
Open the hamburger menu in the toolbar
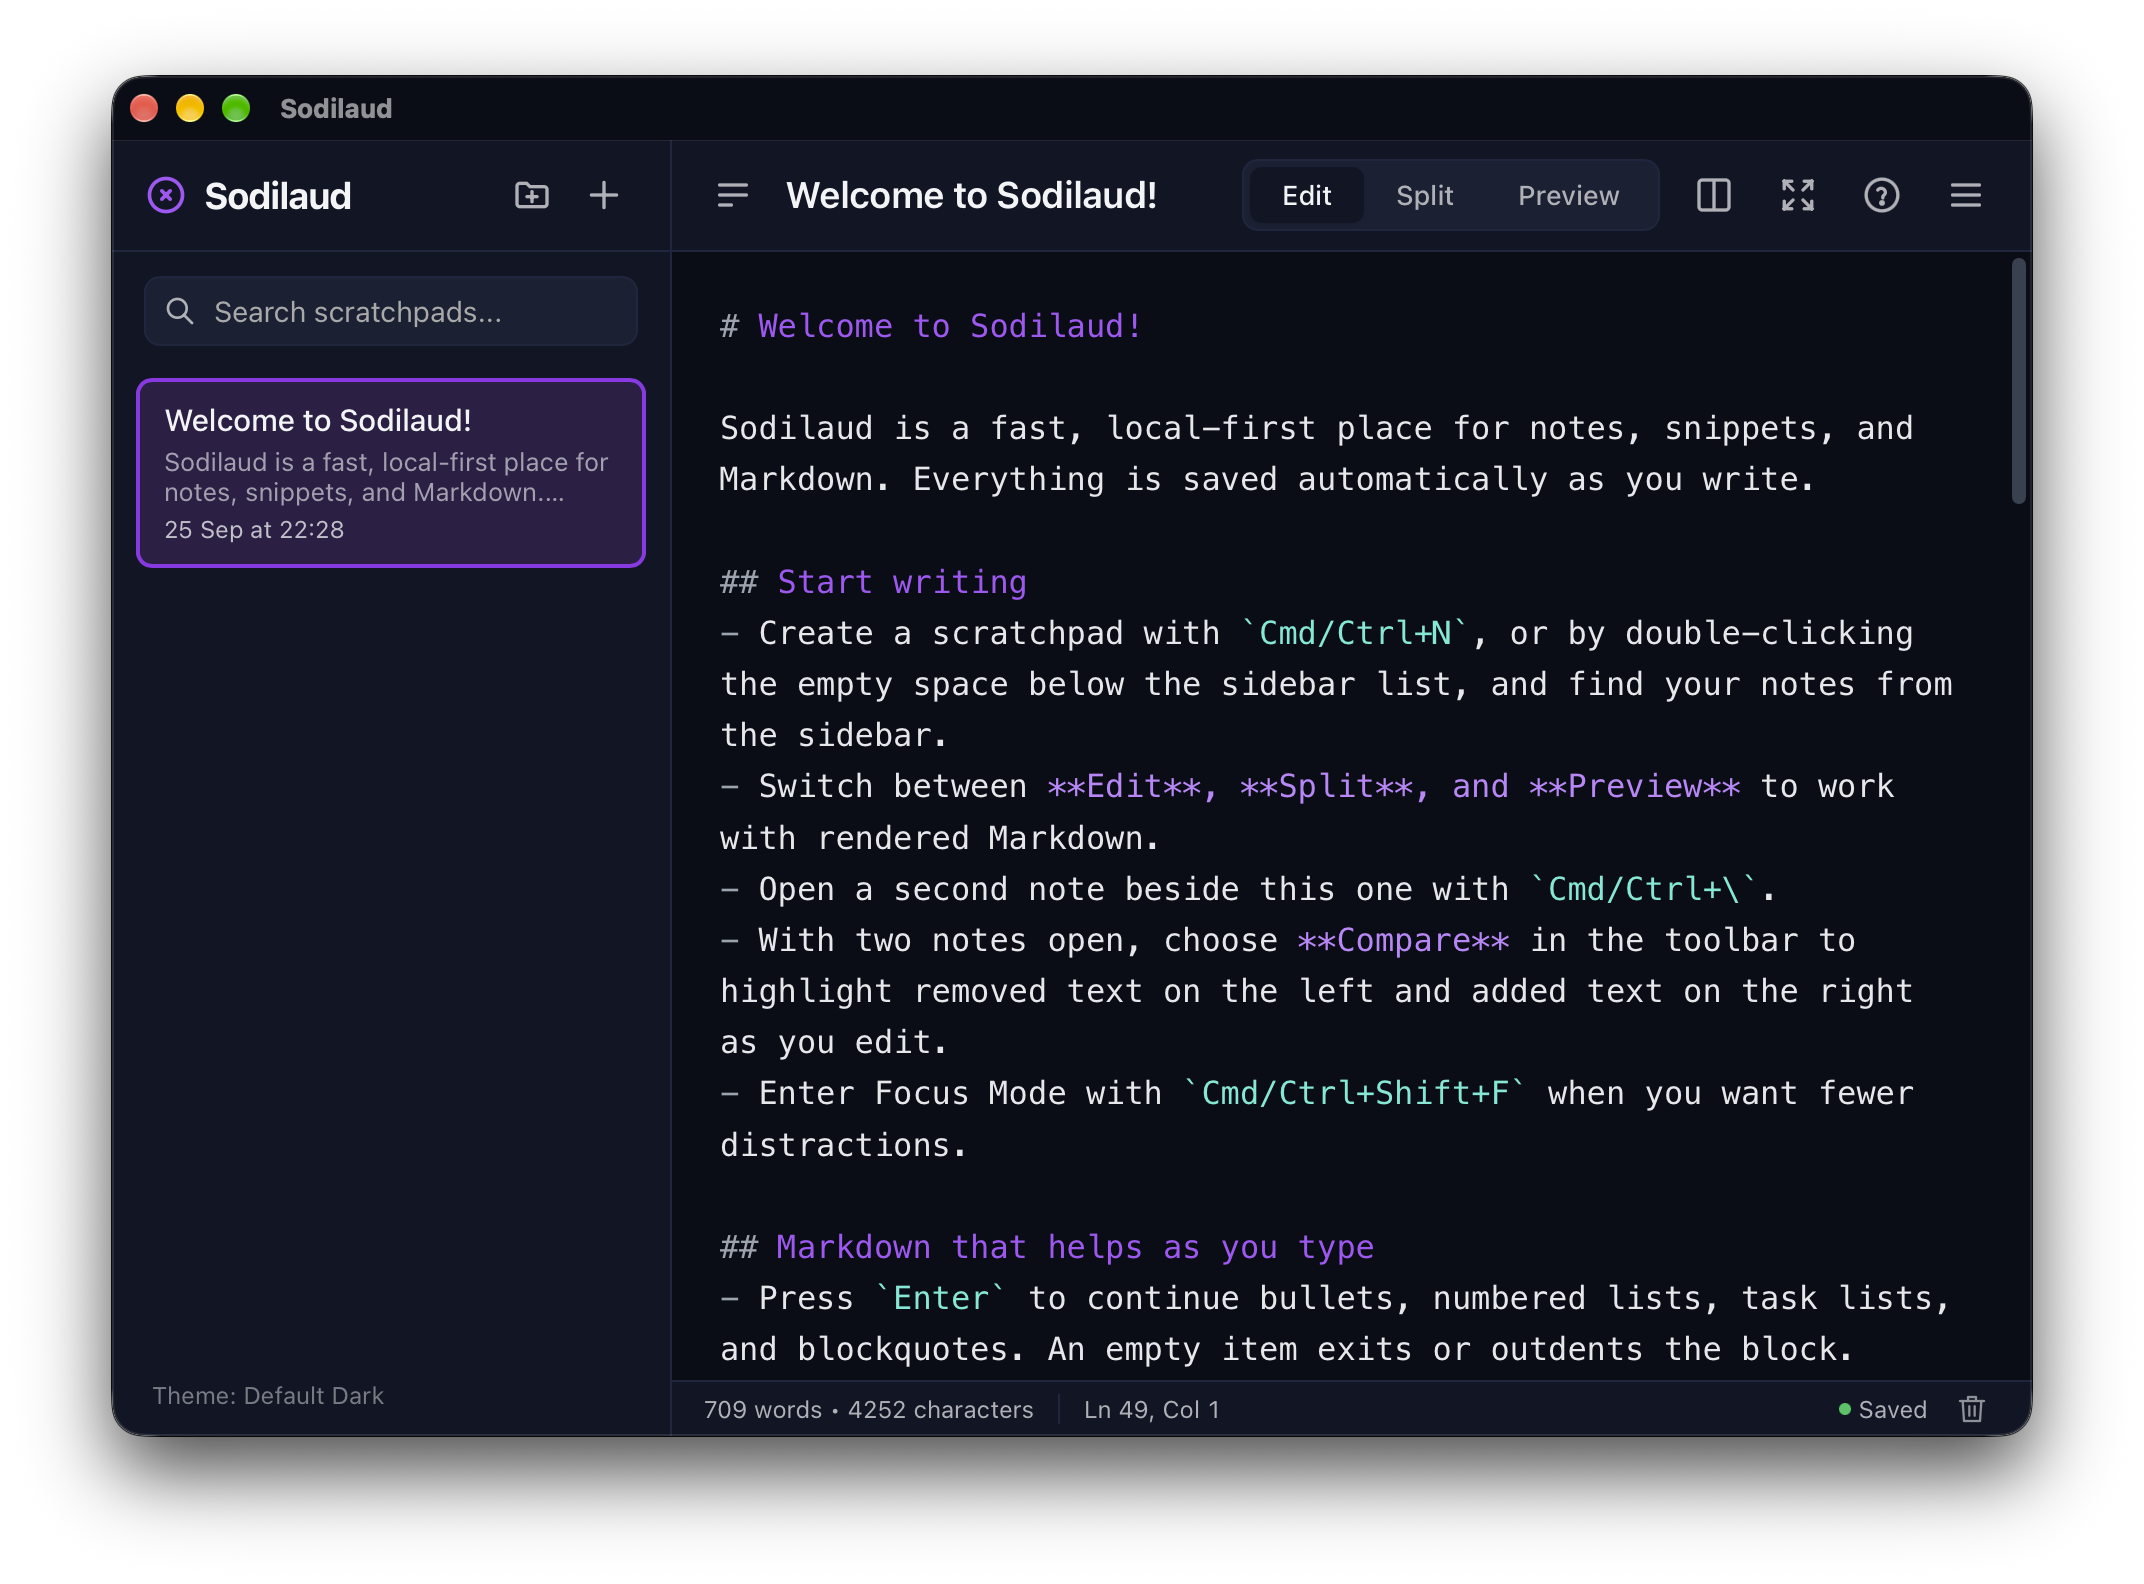(x=1966, y=195)
